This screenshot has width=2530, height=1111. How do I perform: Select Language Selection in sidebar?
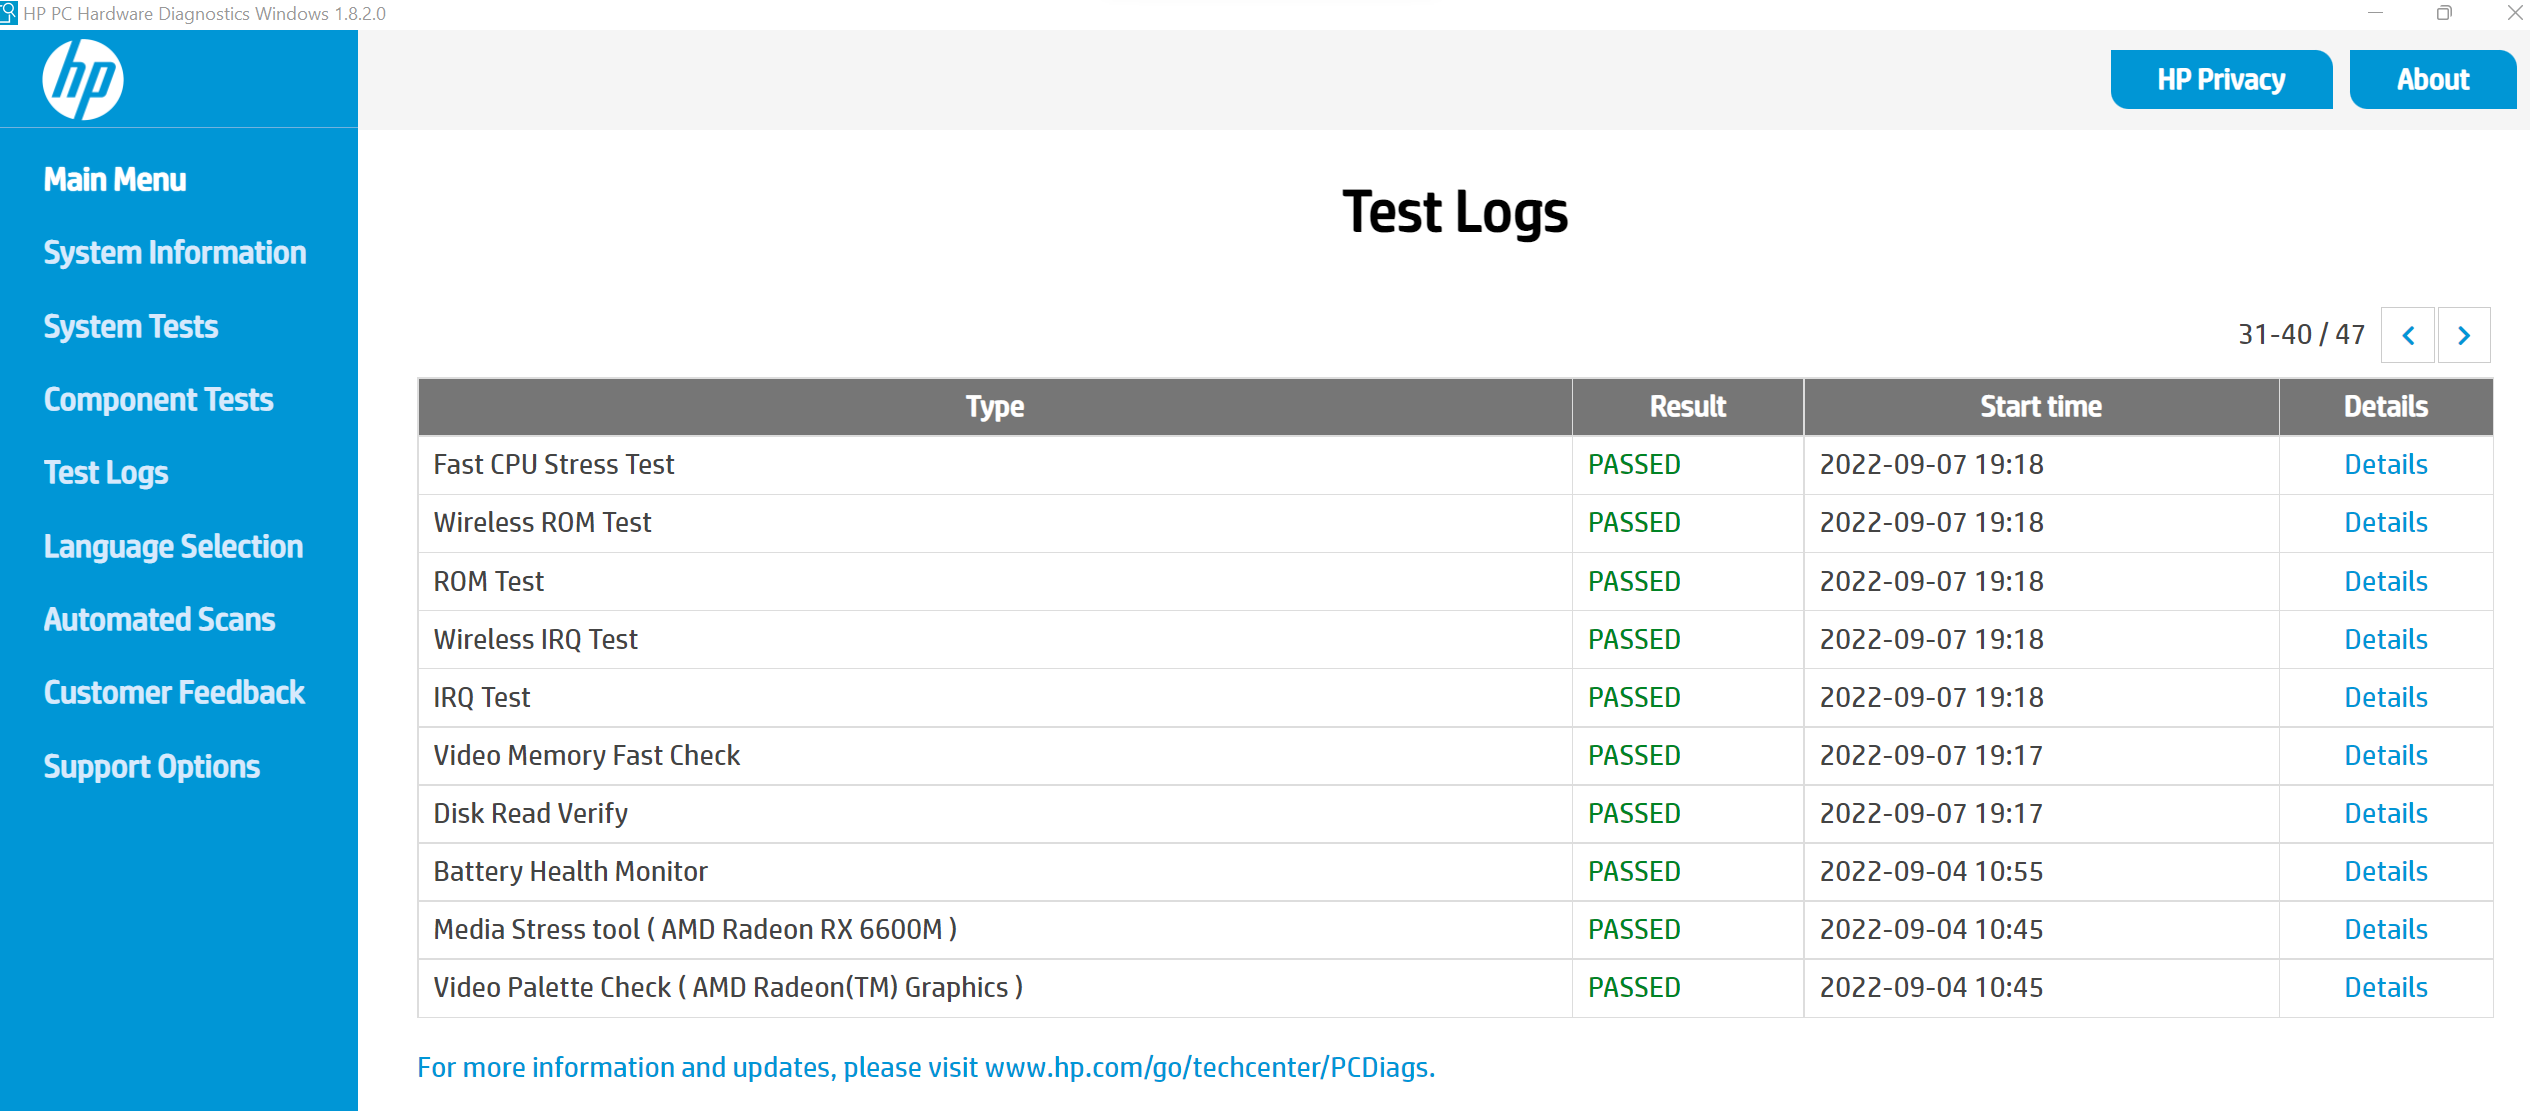(173, 547)
